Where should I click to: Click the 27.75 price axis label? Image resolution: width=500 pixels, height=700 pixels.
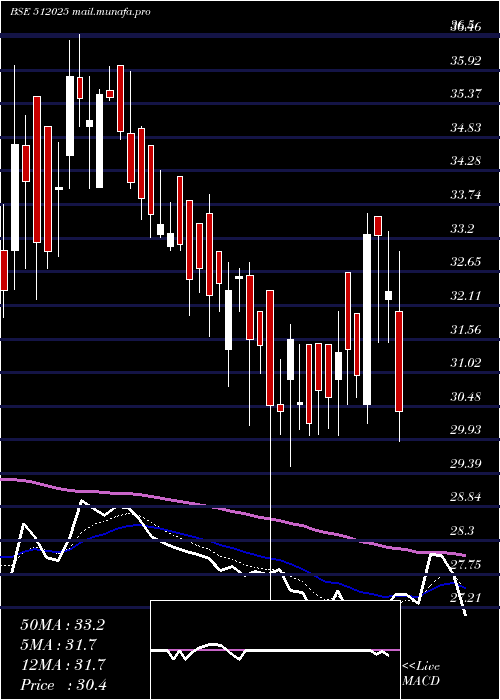[466, 565]
